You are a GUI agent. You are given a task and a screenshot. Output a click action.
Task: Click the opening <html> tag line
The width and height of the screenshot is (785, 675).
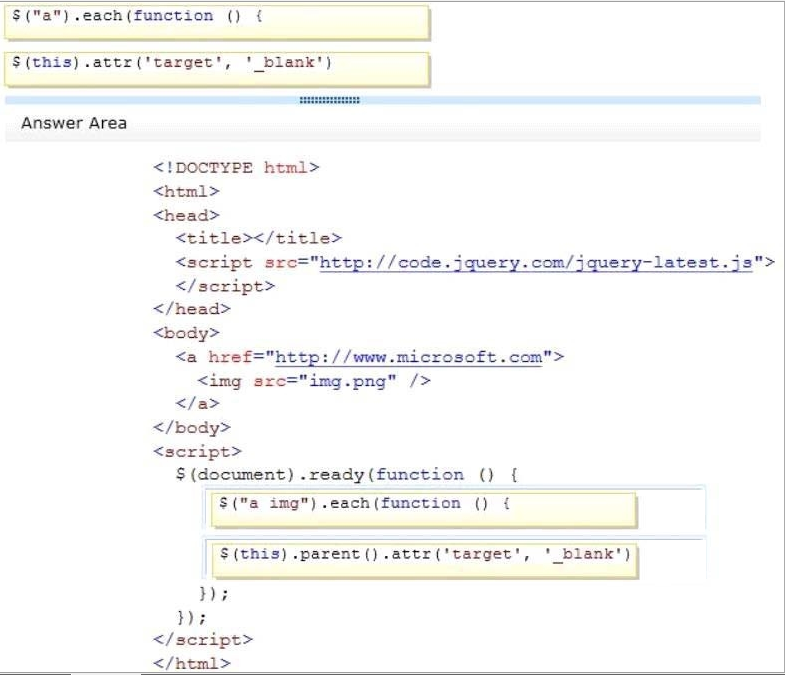[x=186, y=191]
